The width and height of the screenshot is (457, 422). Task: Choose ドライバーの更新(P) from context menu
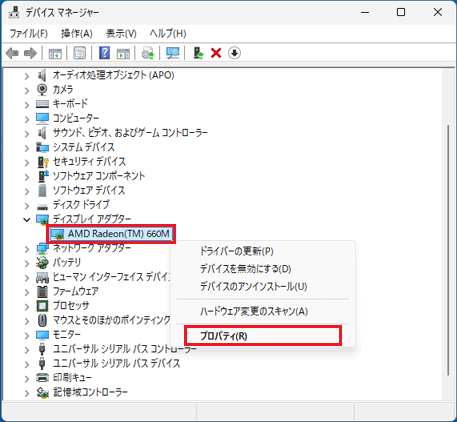(x=237, y=251)
